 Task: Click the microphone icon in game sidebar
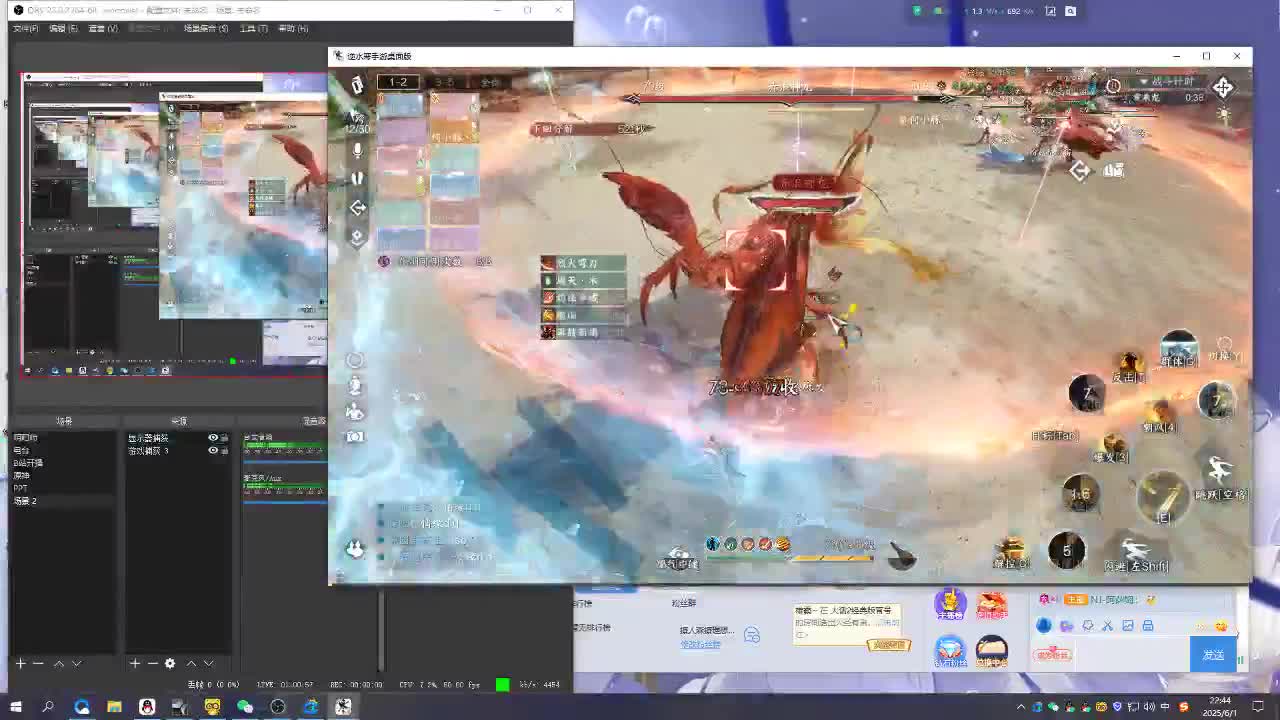click(357, 150)
